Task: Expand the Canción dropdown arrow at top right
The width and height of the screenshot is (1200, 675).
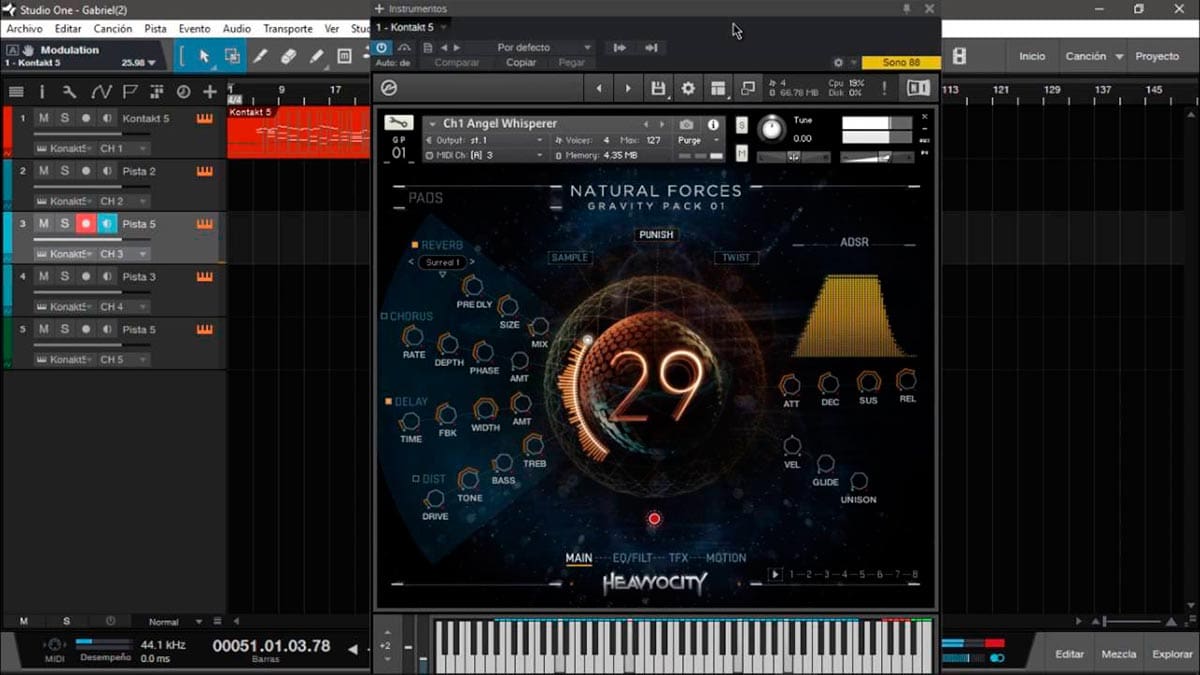Action: click(1120, 57)
